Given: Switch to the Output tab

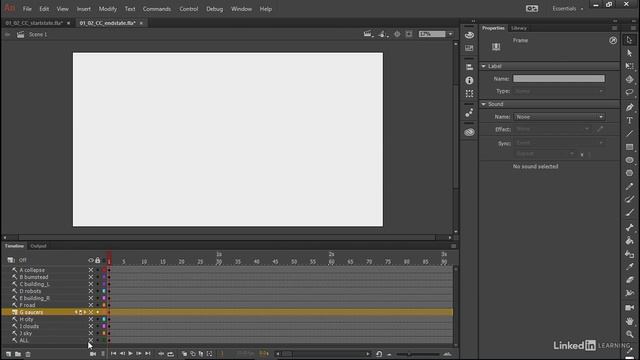Looking at the screenshot, I should (38, 246).
